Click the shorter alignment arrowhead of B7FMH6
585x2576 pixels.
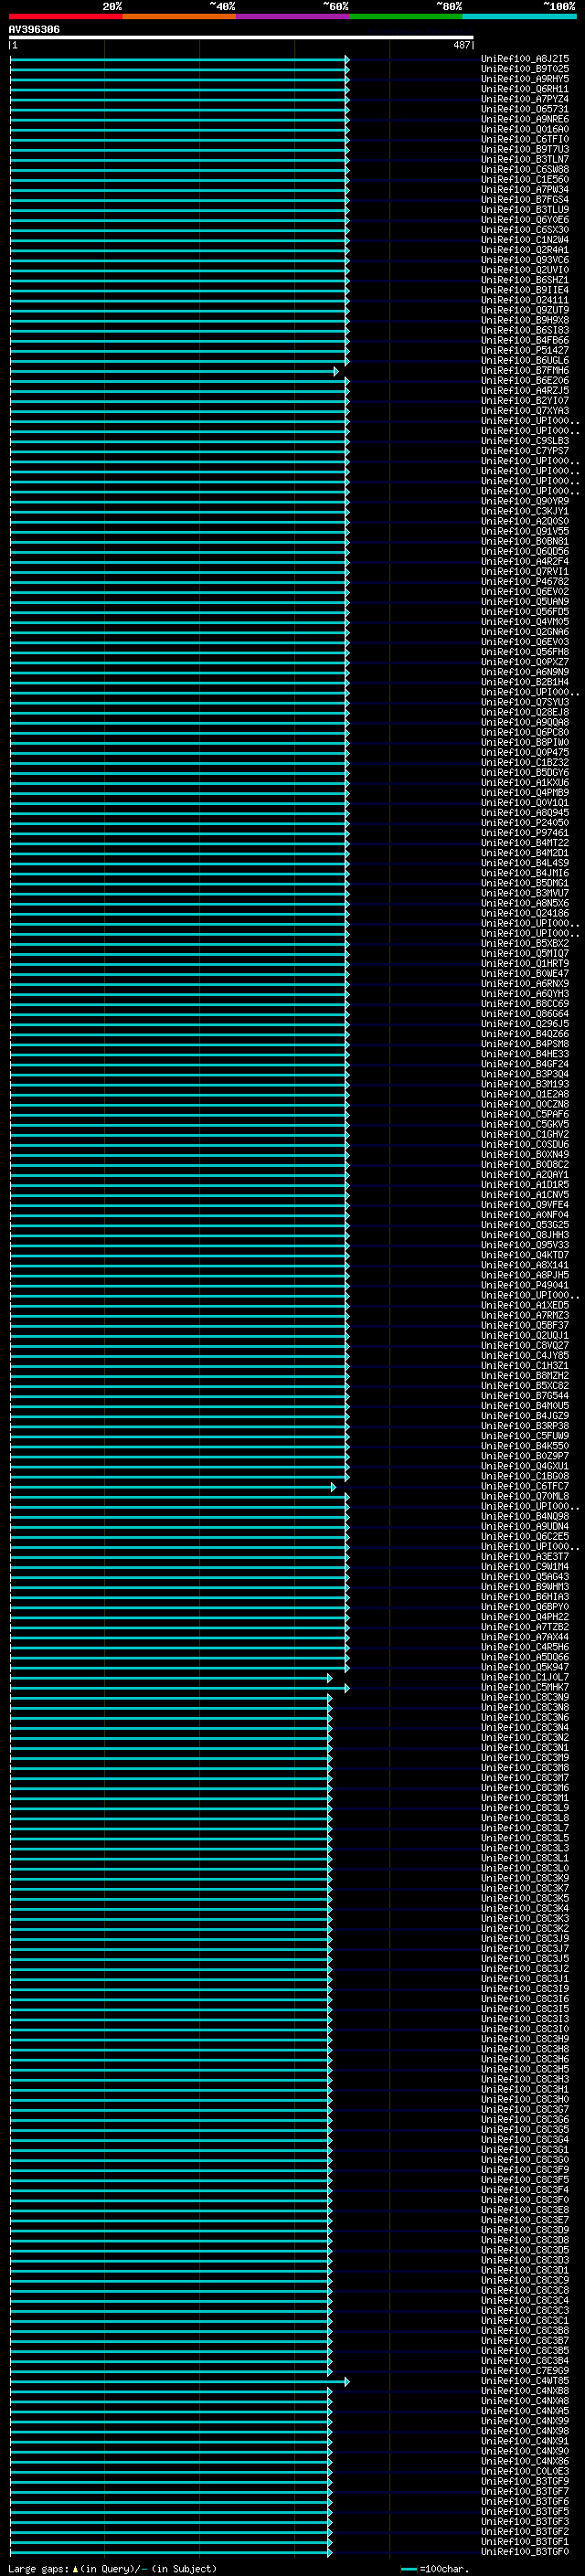pos(336,371)
